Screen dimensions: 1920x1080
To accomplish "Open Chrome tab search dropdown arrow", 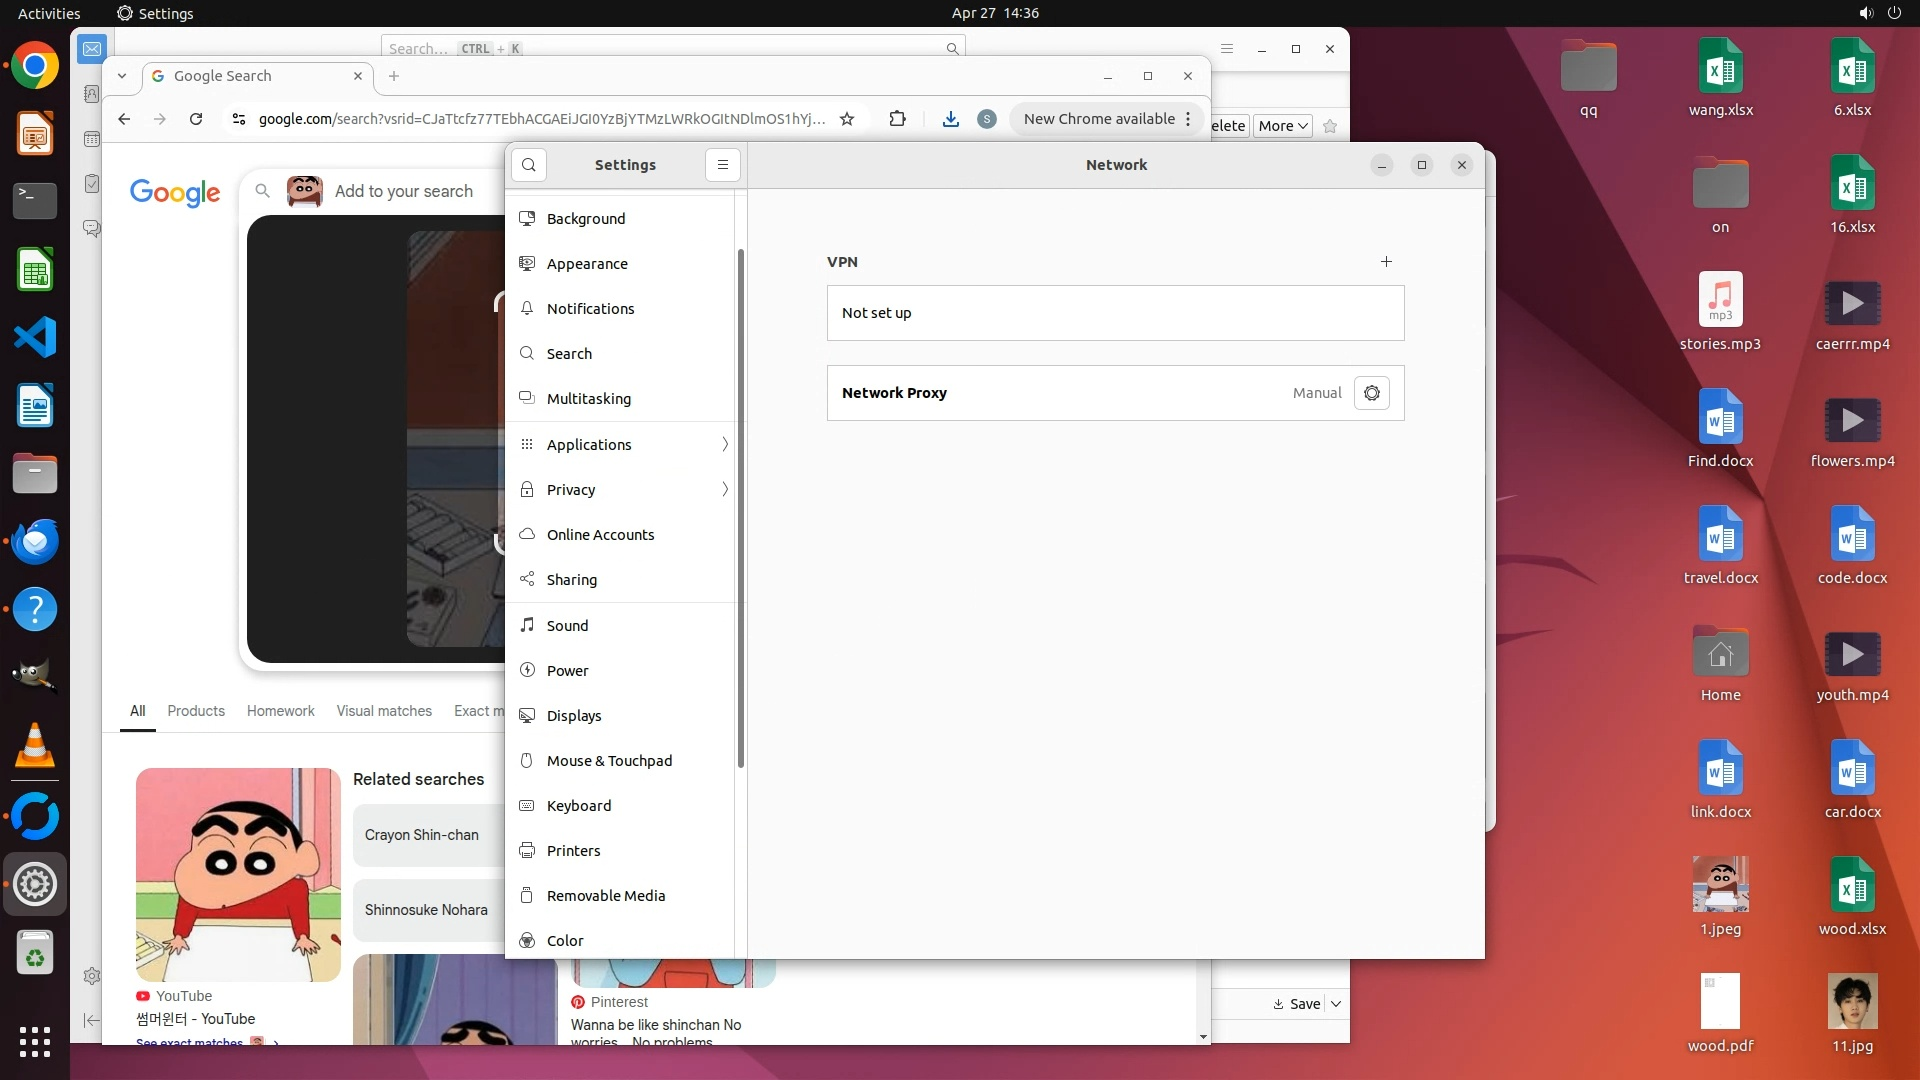I will [122, 76].
